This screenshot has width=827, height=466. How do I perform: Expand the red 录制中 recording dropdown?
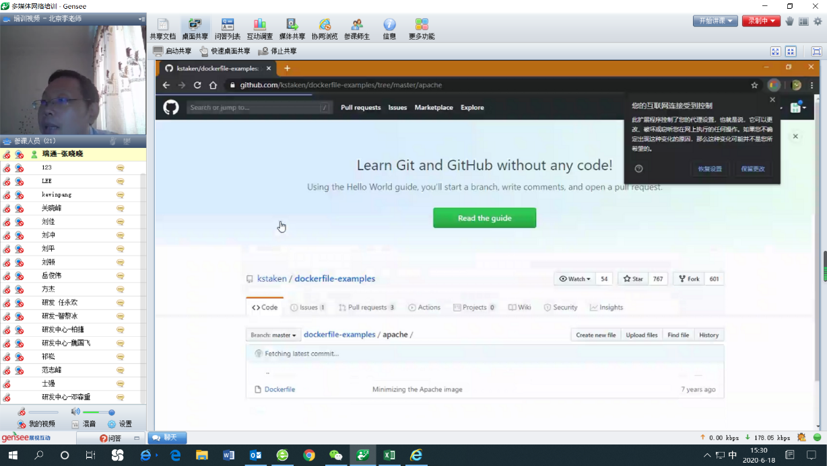click(x=761, y=21)
